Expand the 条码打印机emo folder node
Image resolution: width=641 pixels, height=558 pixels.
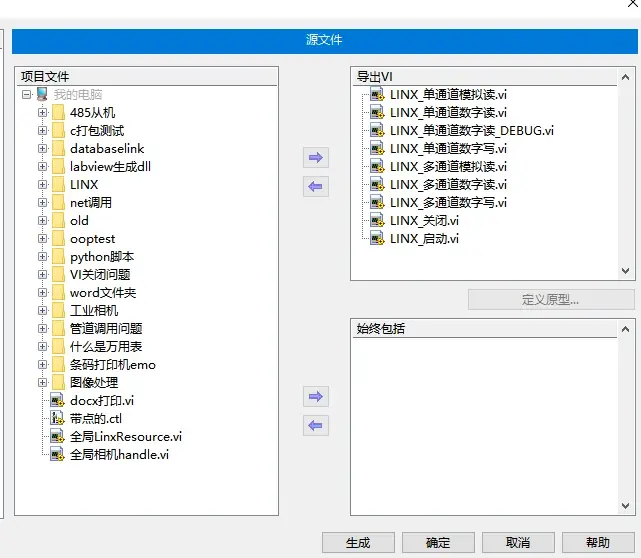(x=43, y=364)
